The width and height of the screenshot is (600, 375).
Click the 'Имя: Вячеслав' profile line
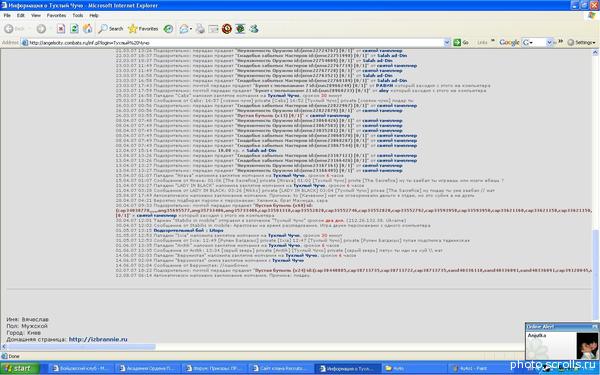click(x=27, y=319)
